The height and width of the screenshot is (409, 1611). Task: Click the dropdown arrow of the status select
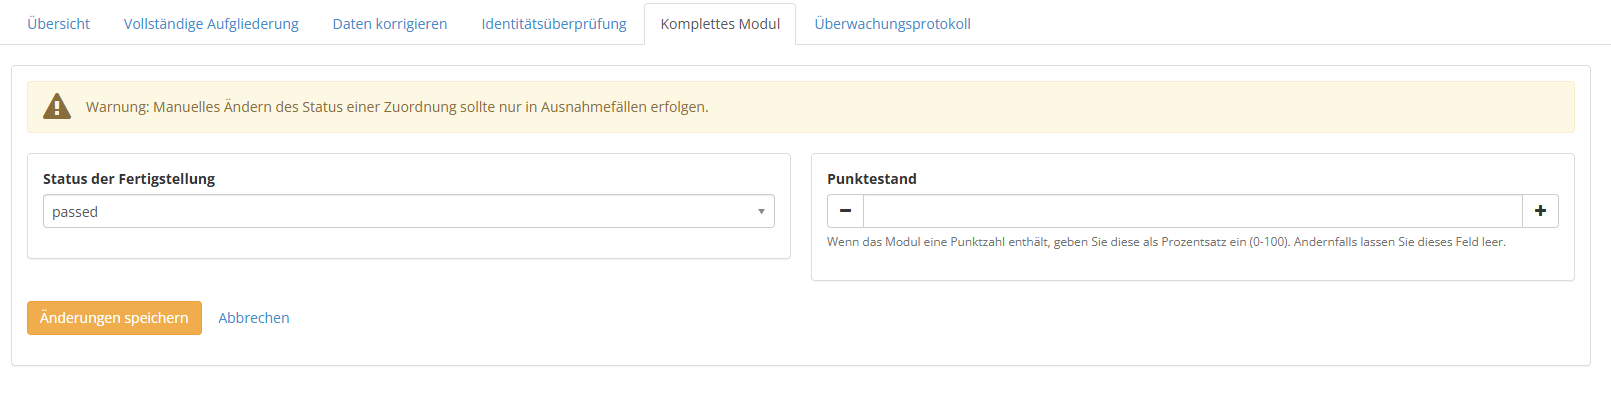(x=761, y=212)
